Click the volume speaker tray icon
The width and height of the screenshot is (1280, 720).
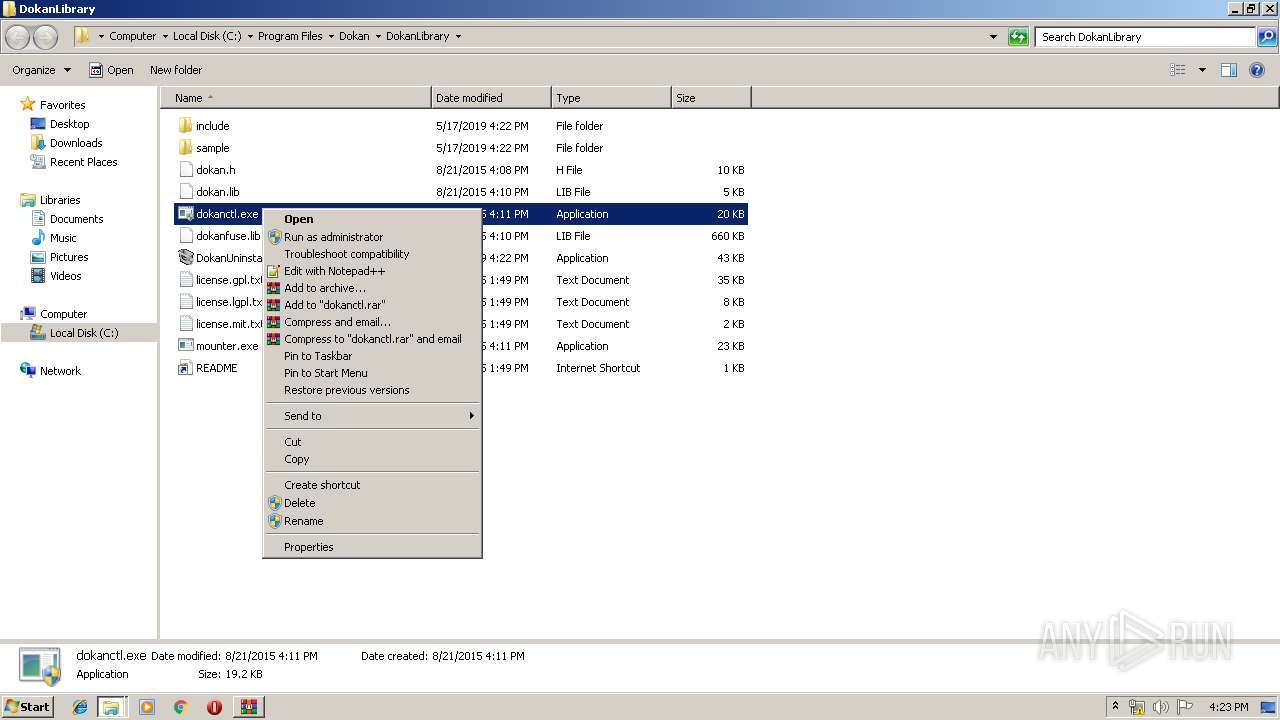1161,707
